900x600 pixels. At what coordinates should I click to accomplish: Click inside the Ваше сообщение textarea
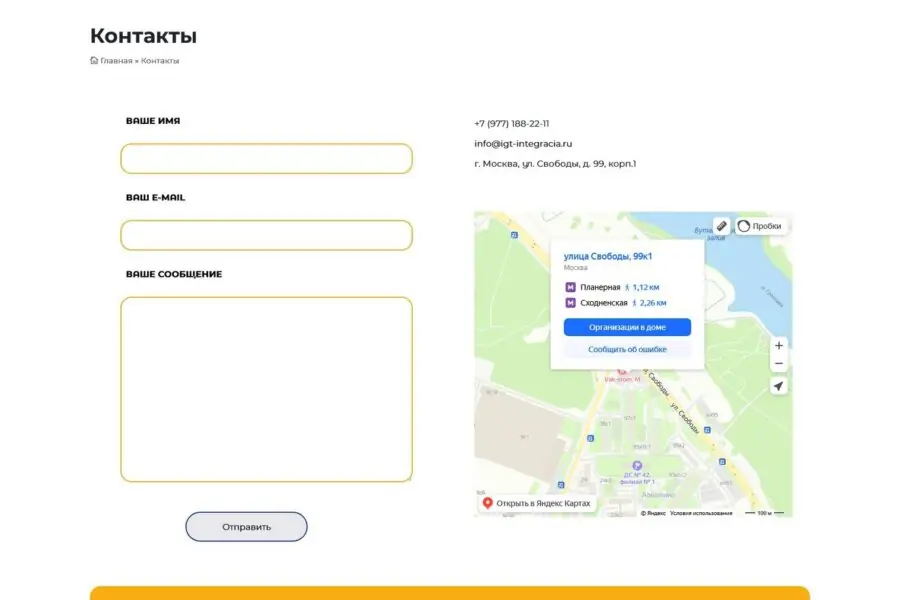tap(266, 389)
